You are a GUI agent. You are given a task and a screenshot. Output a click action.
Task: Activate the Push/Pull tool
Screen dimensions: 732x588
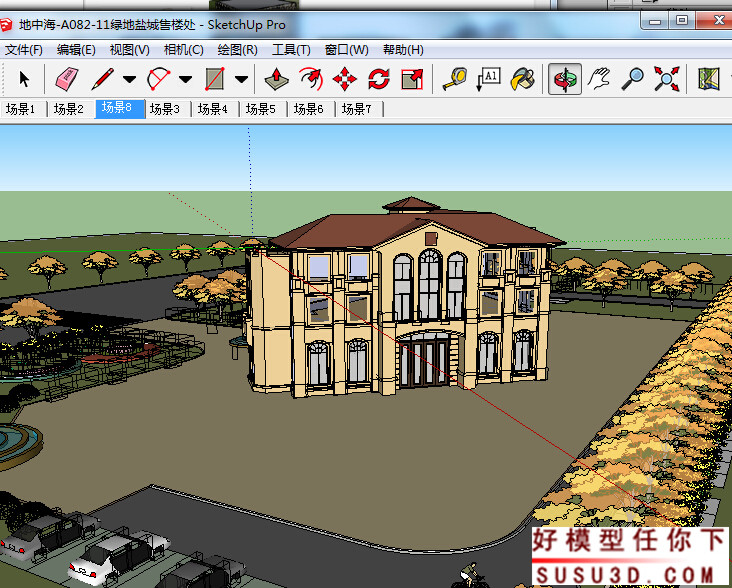coord(276,78)
